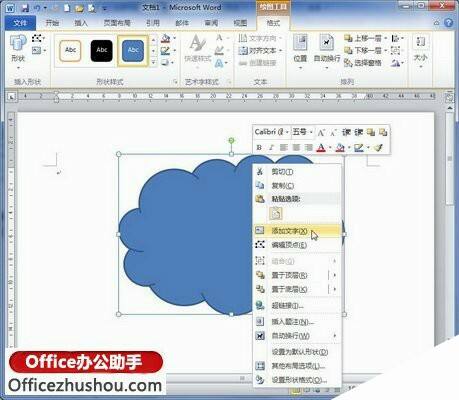Switch to the 审阅 tab
Screen dimensions: 459x400
[x=211, y=23]
